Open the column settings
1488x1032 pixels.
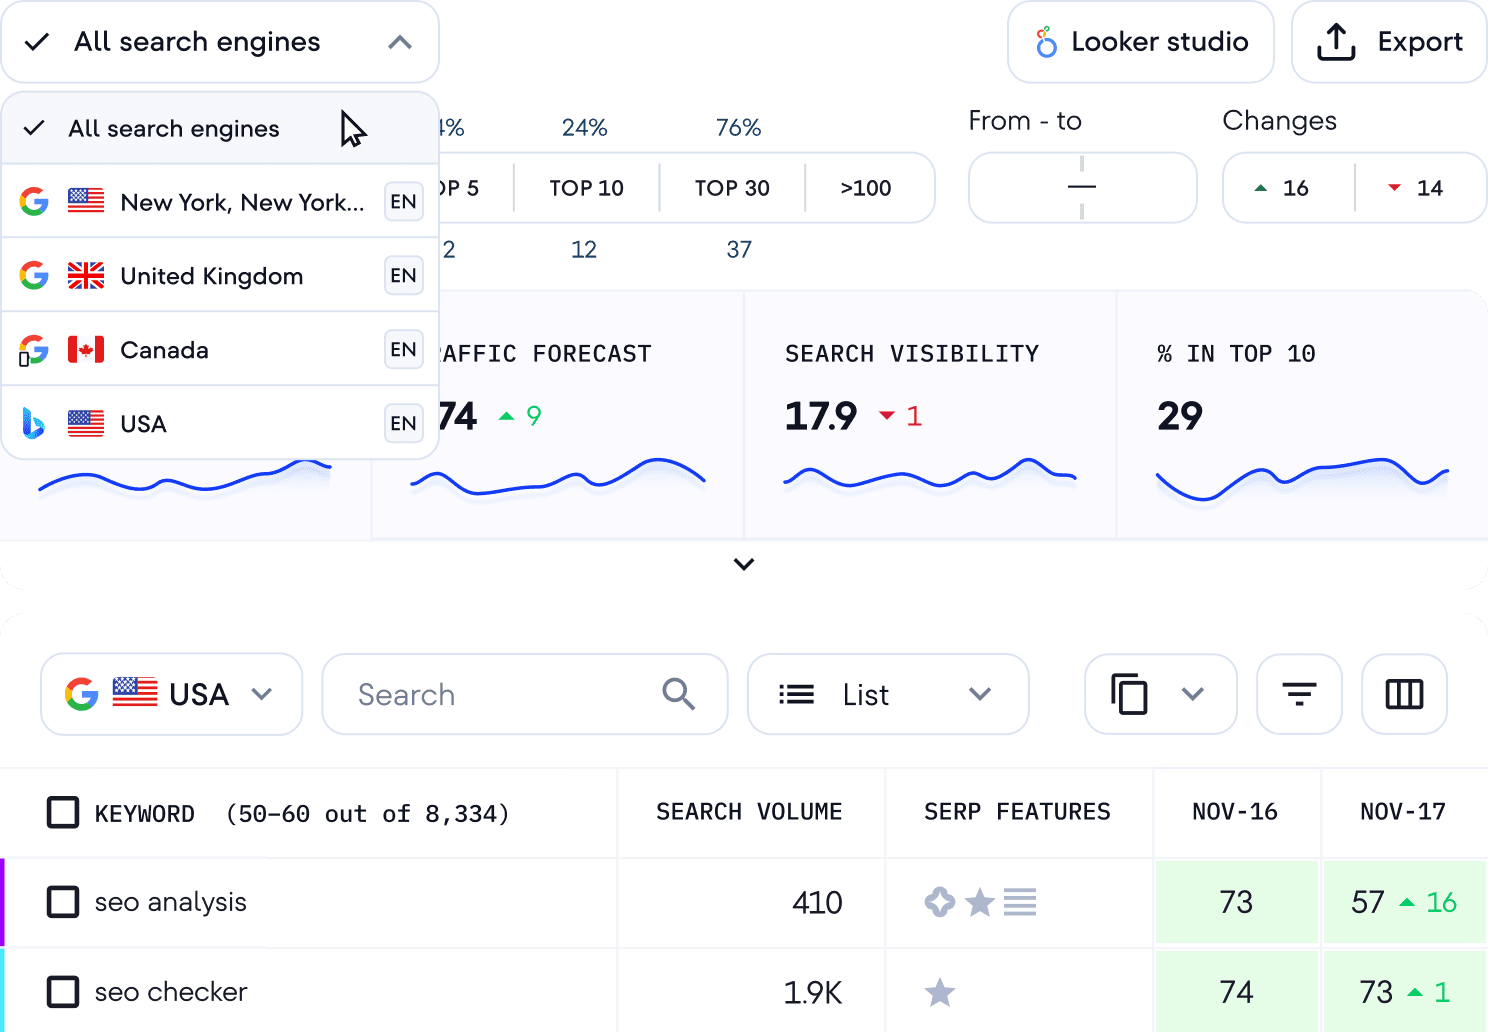(1403, 694)
